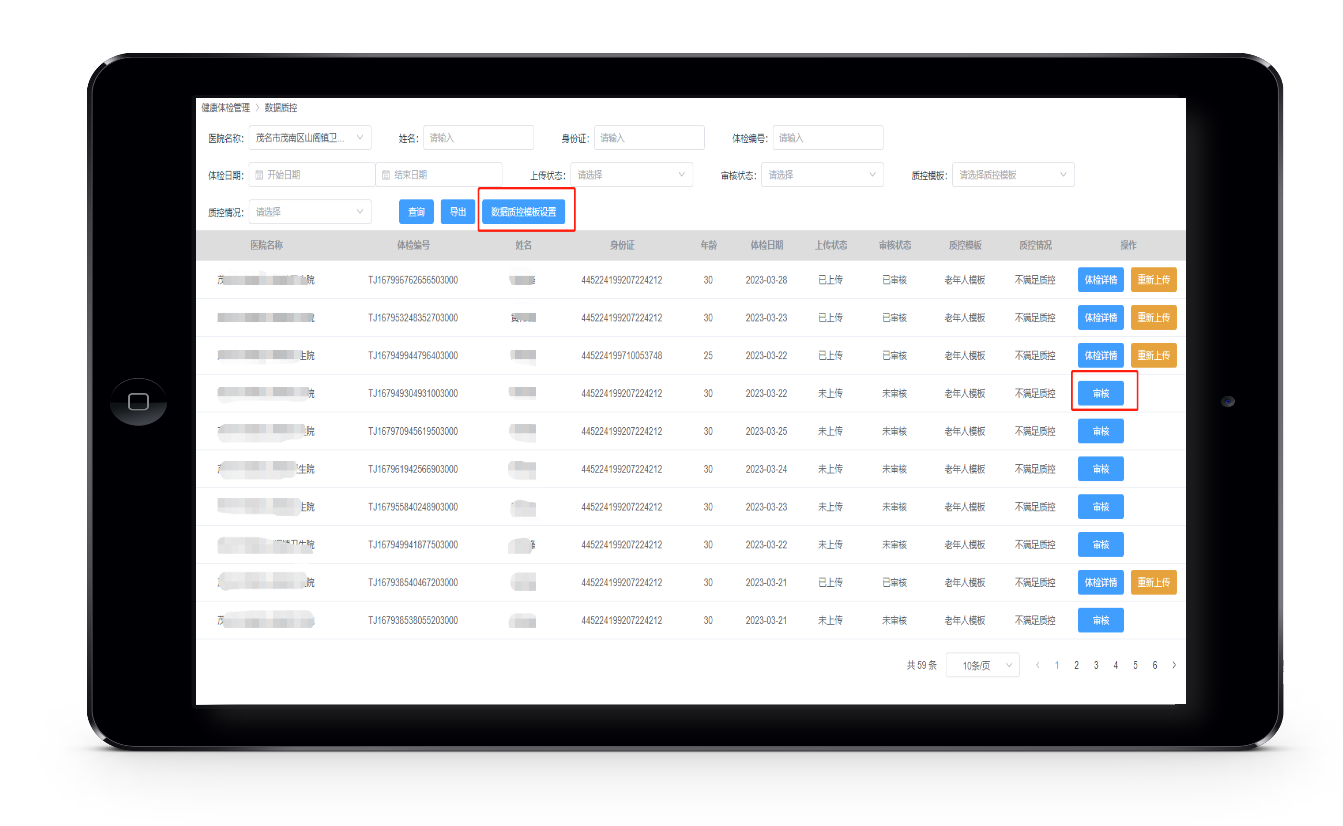Open the 医院名称 dropdown
1343x826 pixels.
[309, 138]
